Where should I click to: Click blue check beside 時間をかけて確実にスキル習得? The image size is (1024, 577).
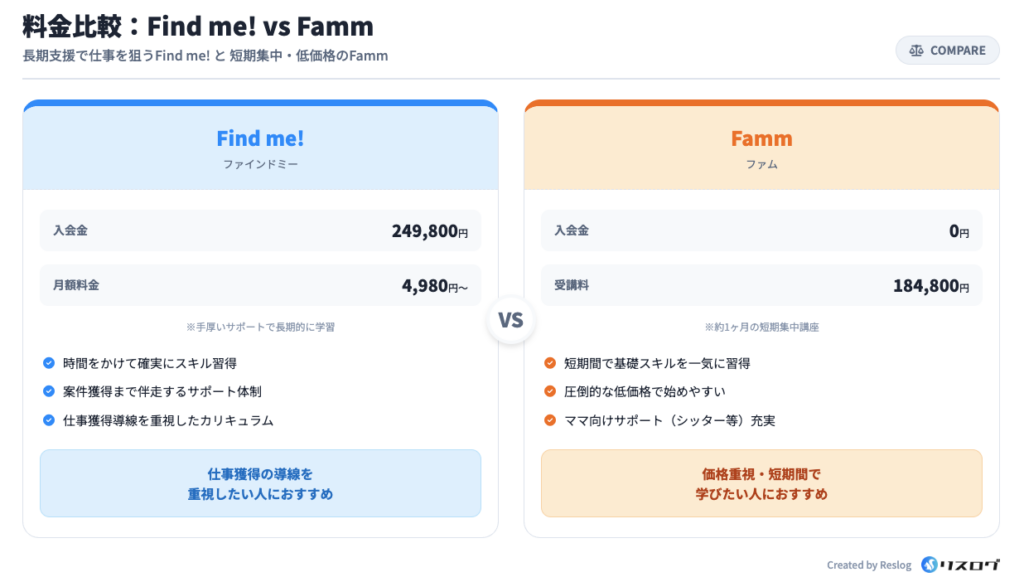pyautogui.click(x=49, y=363)
